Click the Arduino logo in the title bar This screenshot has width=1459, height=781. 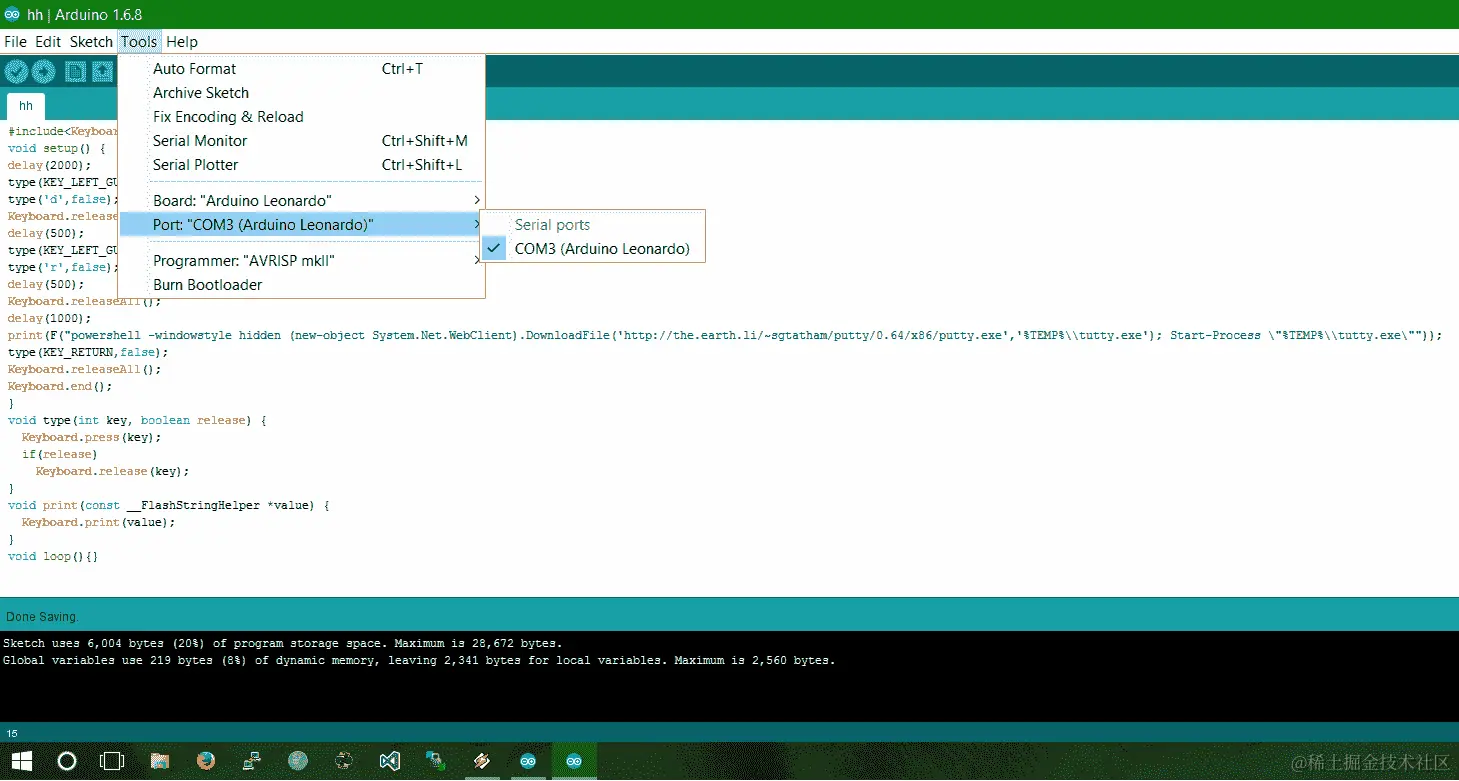point(12,14)
